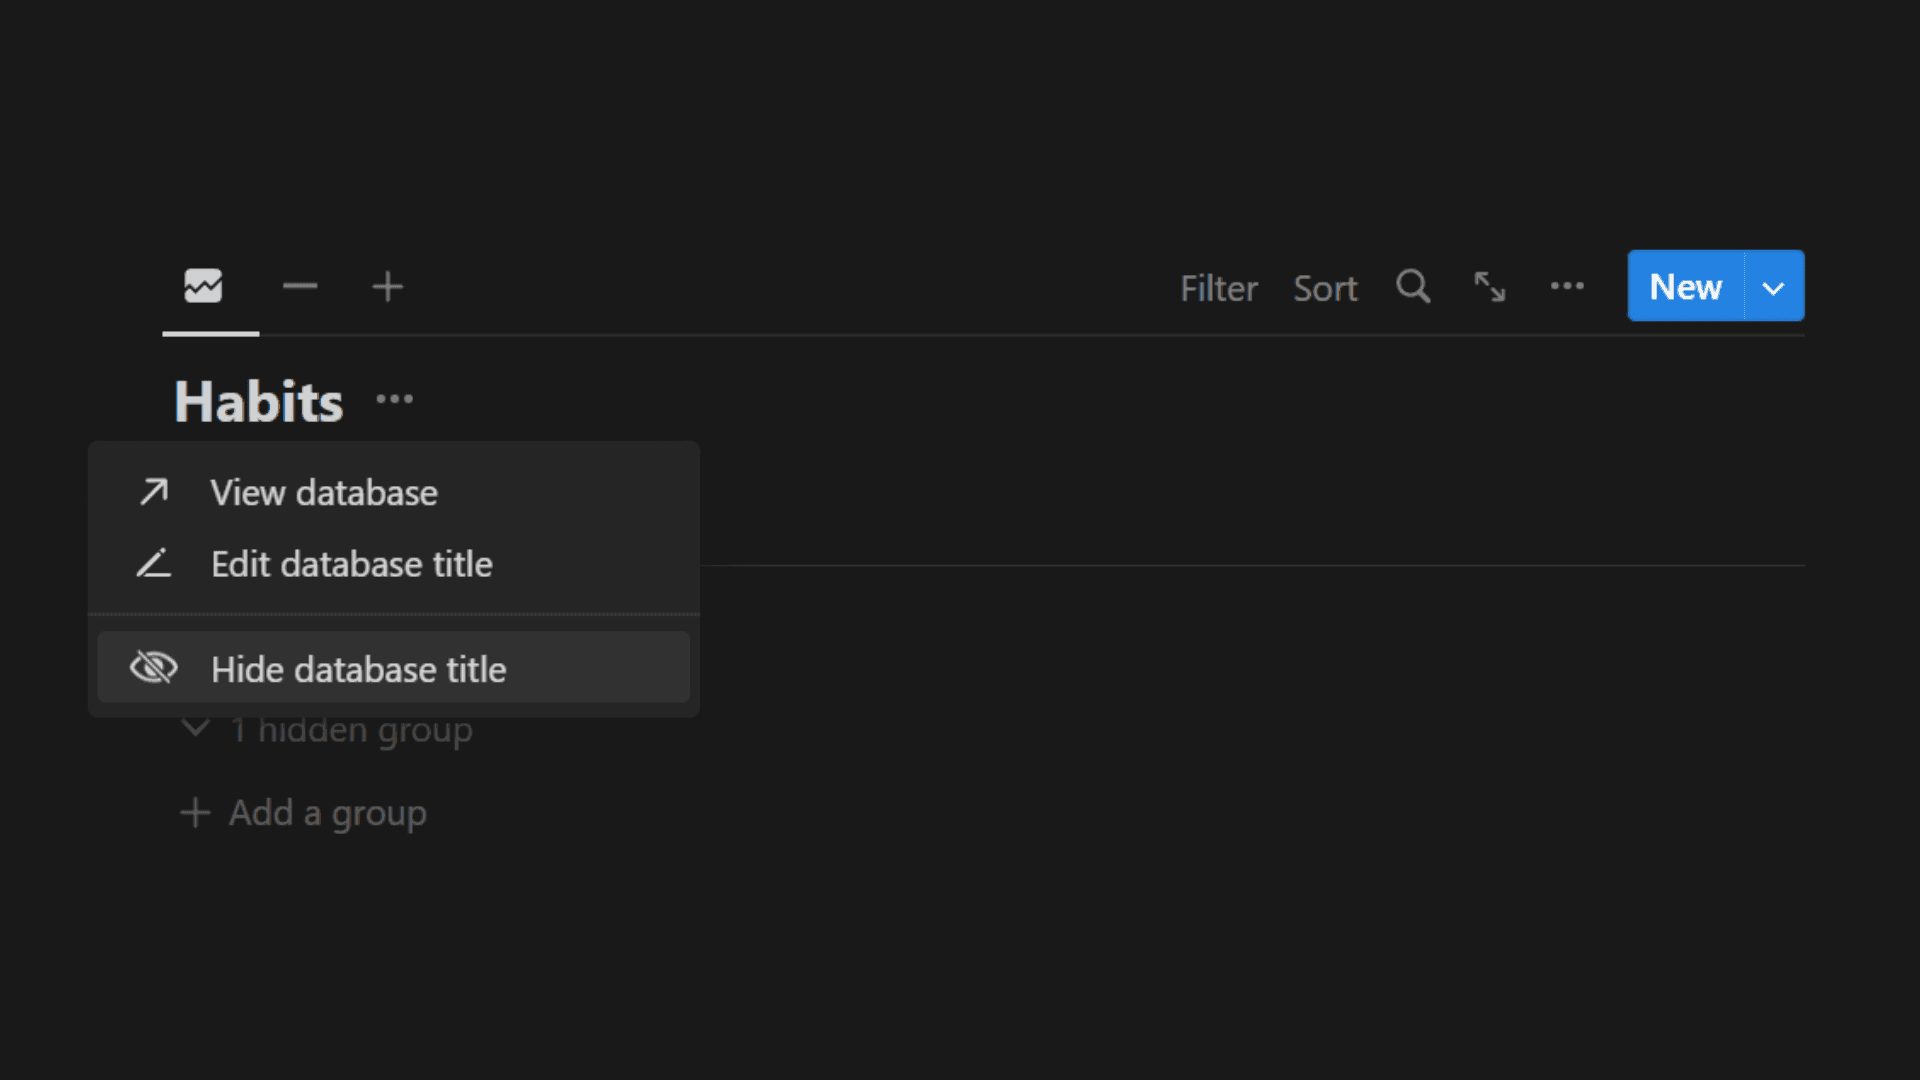Screen dimensions: 1920x1080
Task: Switch to the dash-labeled view tab
Action: pos(300,287)
